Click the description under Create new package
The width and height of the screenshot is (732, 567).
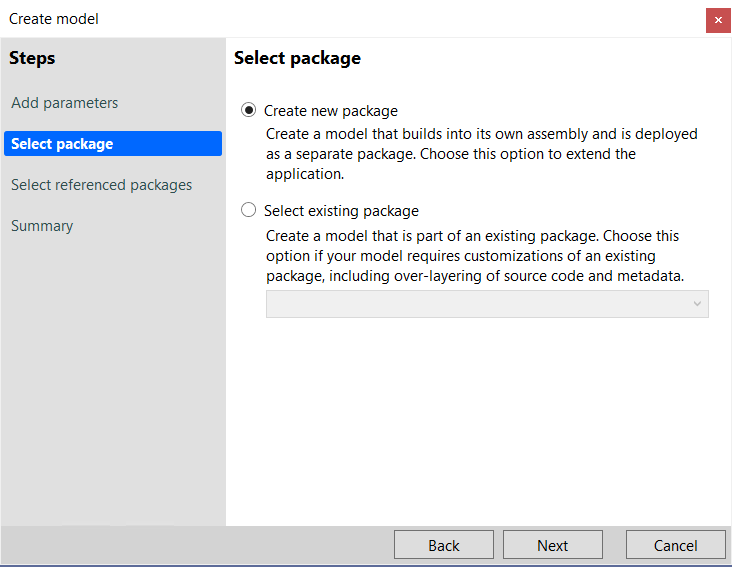pos(481,154)
